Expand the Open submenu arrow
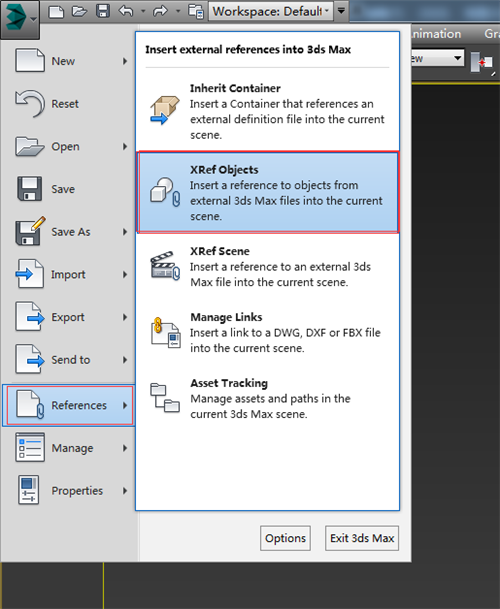The height and width of the screenshot is (609, 500). click(125, 146)
